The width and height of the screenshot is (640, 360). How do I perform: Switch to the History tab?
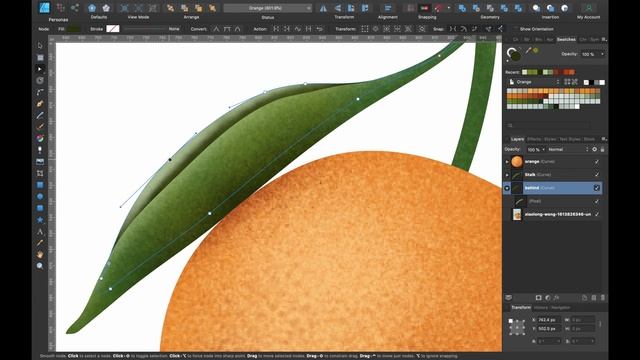click(x=540, y=308)
